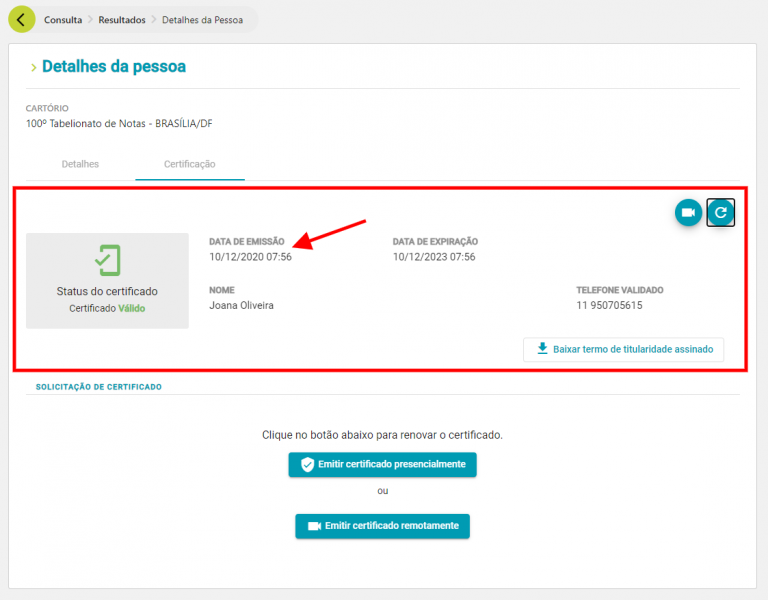
Task: Download the signed term via Baixar termo button
Action: (623, 349)
